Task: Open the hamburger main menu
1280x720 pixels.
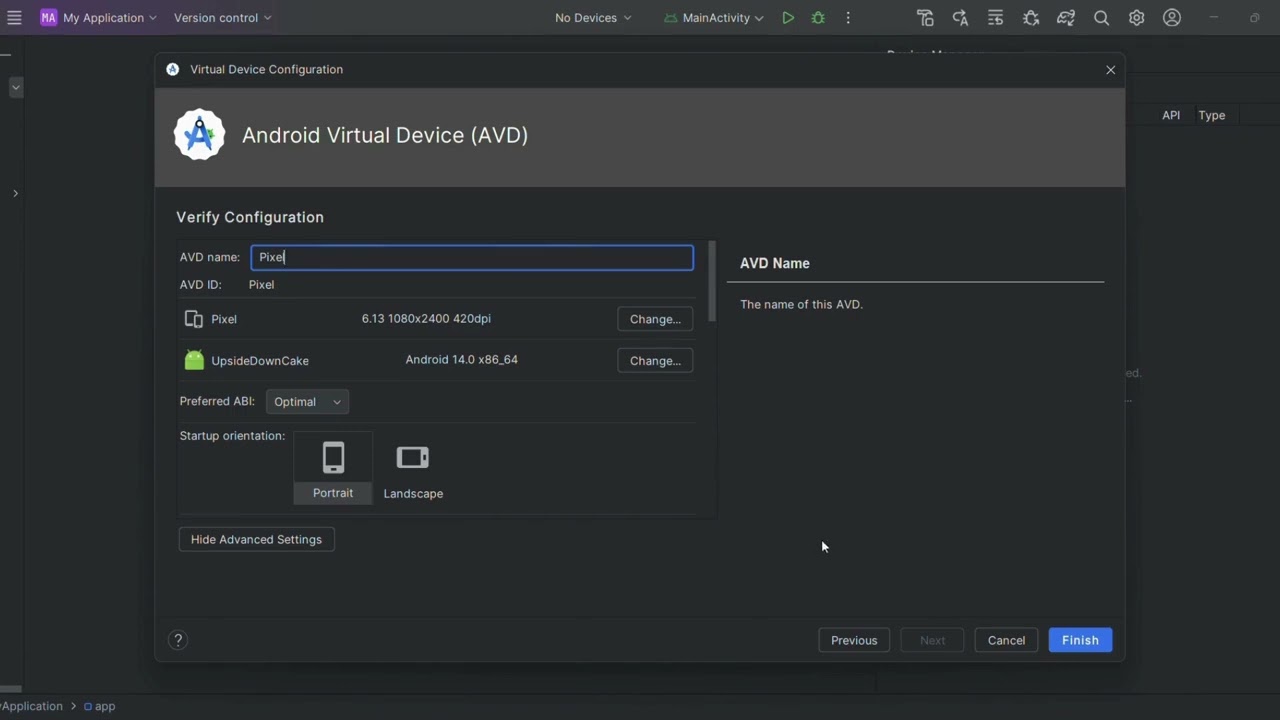Action: point(14,18)
